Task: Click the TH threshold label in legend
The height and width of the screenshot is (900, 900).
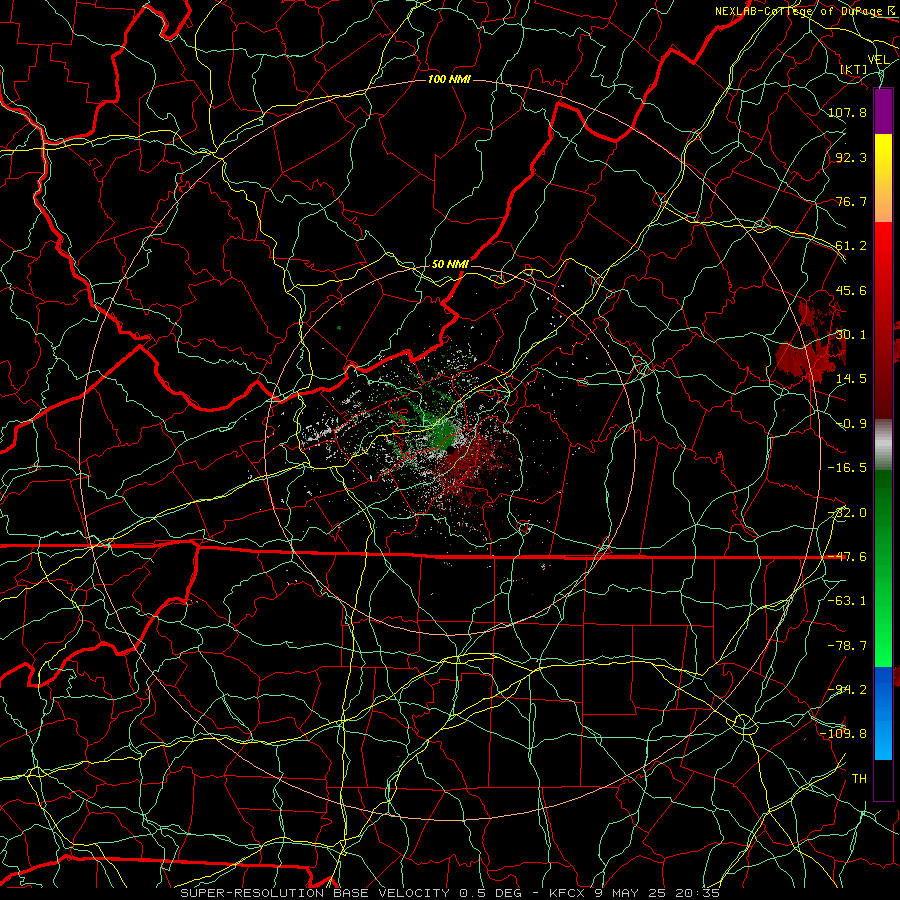Action: click(x=859, y=779)
